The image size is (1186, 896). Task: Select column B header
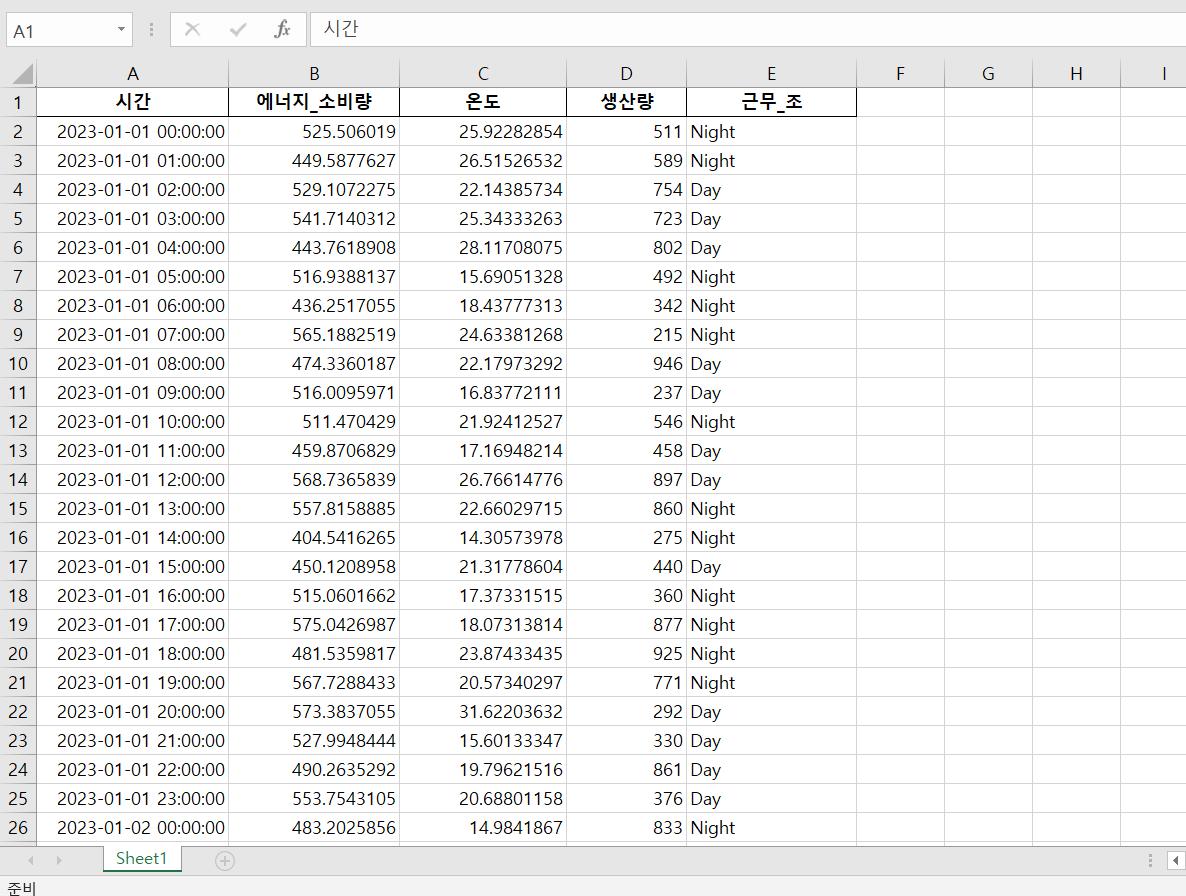[x=314, y=74]
